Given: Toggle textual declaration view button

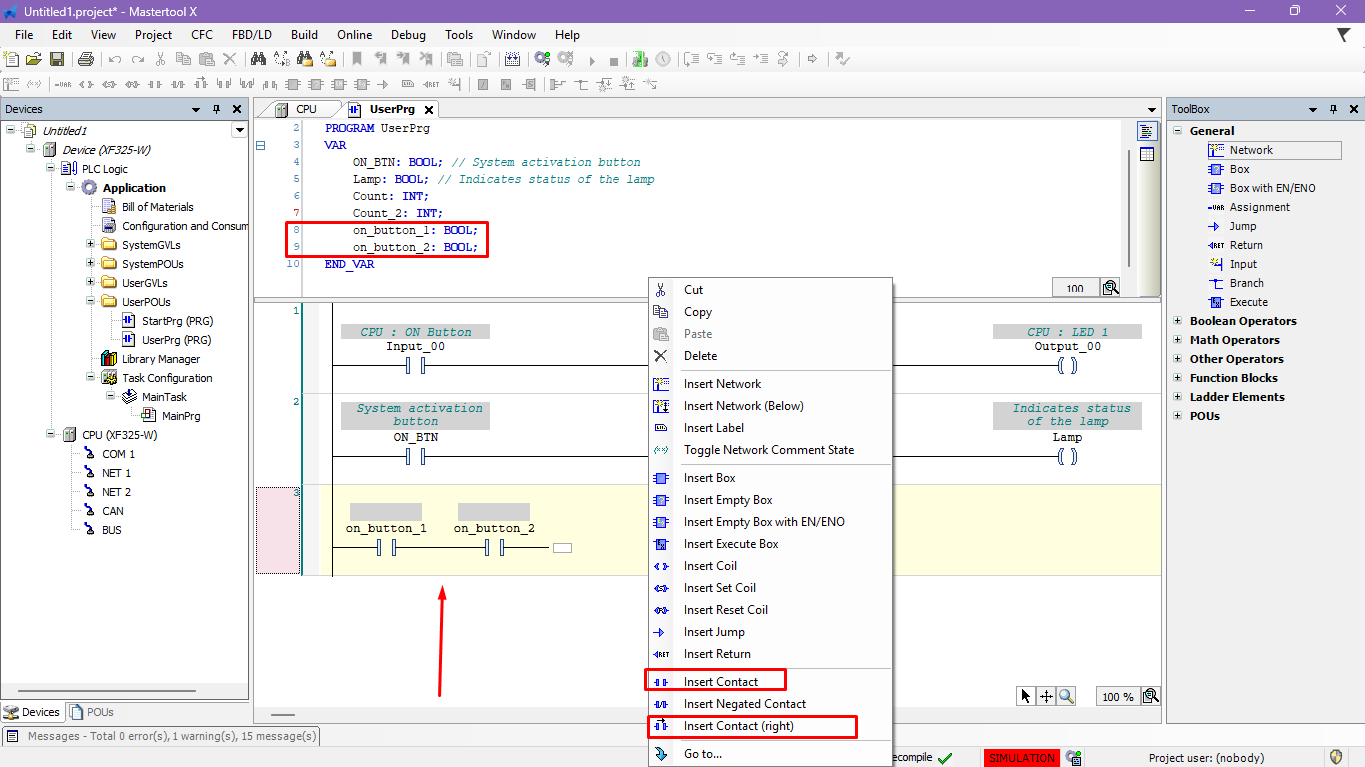Looking at the screenshot, I should 1146,131.
